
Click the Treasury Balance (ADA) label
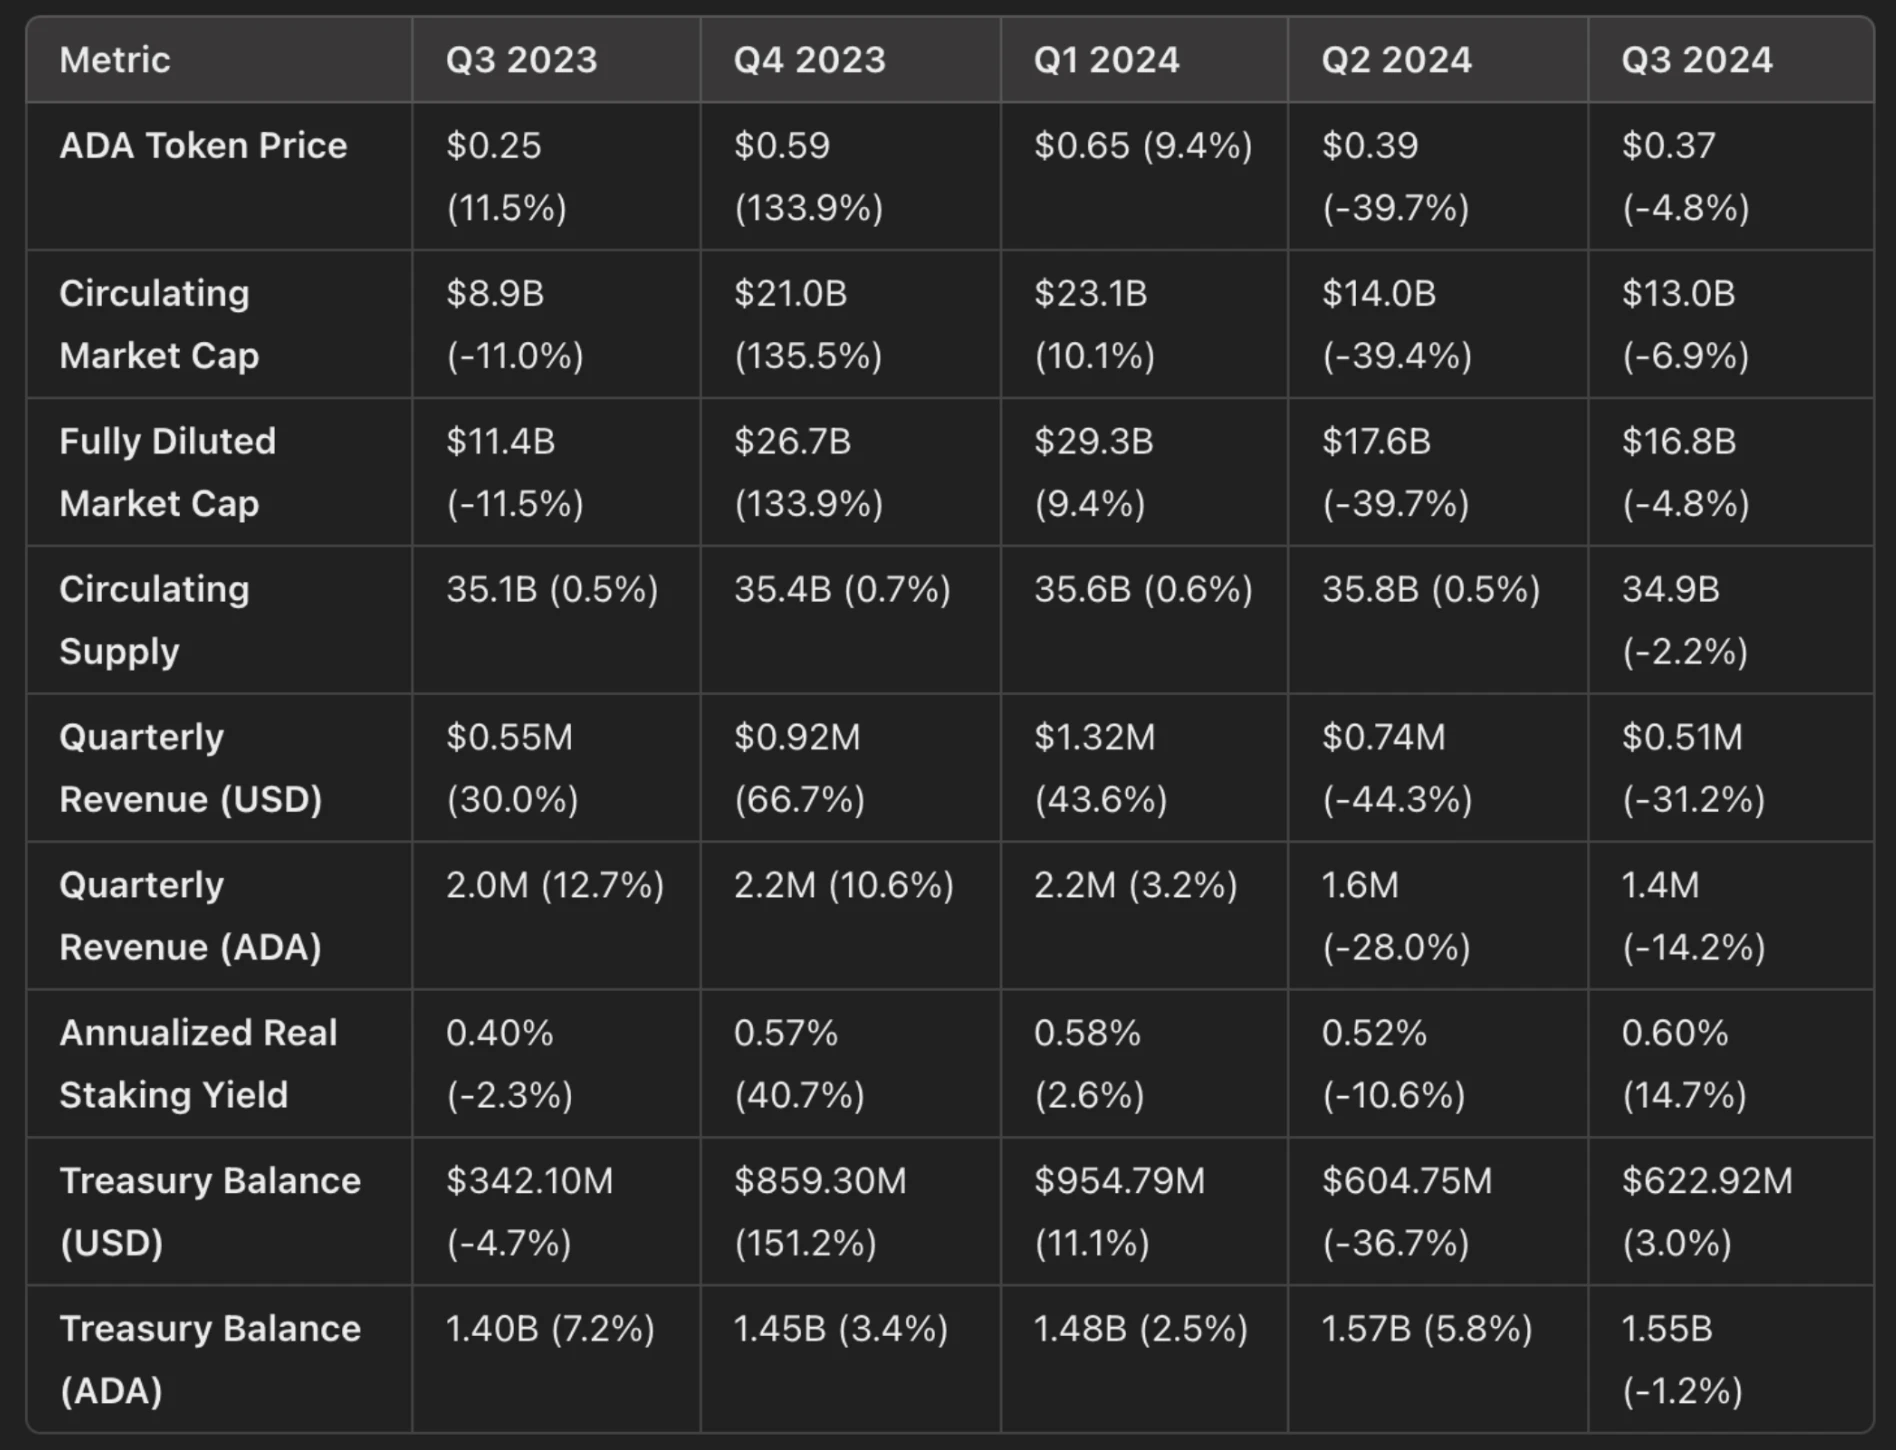click(210, 1359)
